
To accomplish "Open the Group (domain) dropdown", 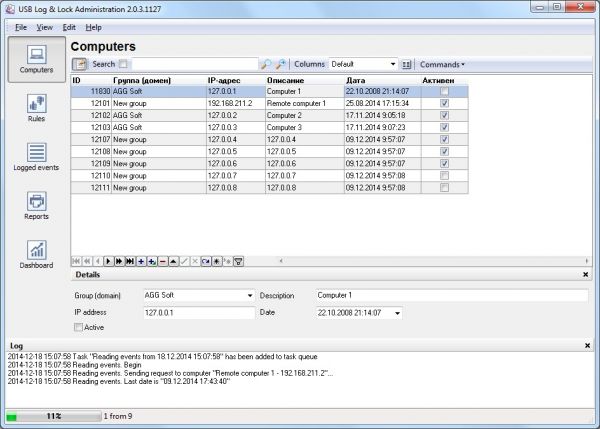I will pos(249,296).
